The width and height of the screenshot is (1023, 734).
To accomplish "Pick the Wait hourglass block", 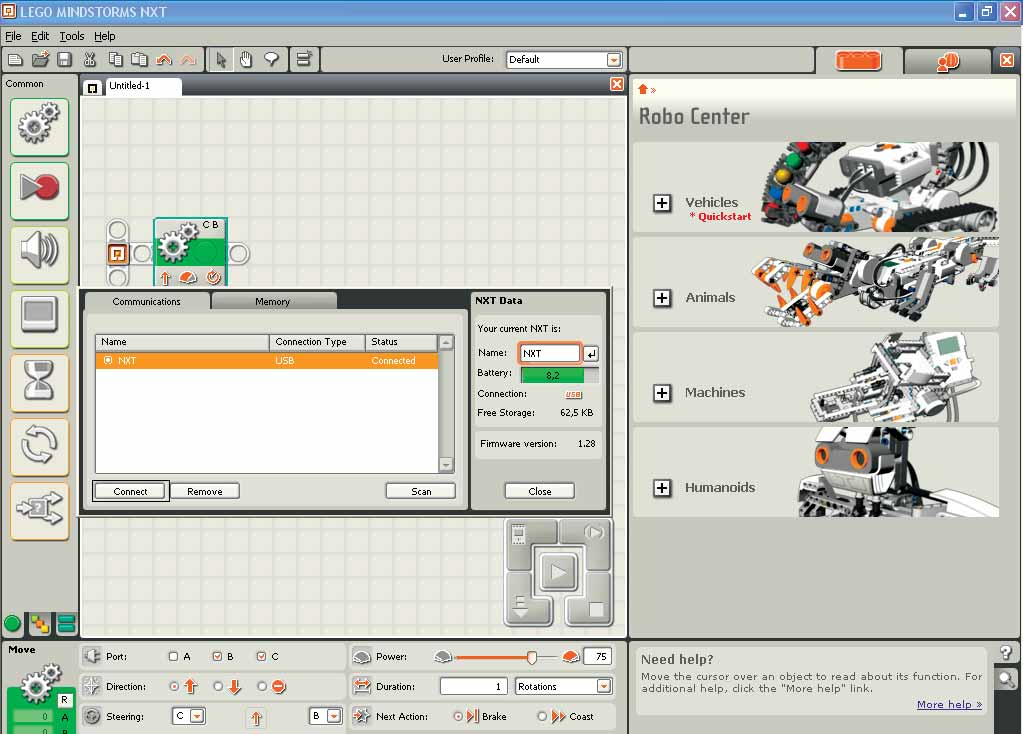I will click(x=40, y=382).
